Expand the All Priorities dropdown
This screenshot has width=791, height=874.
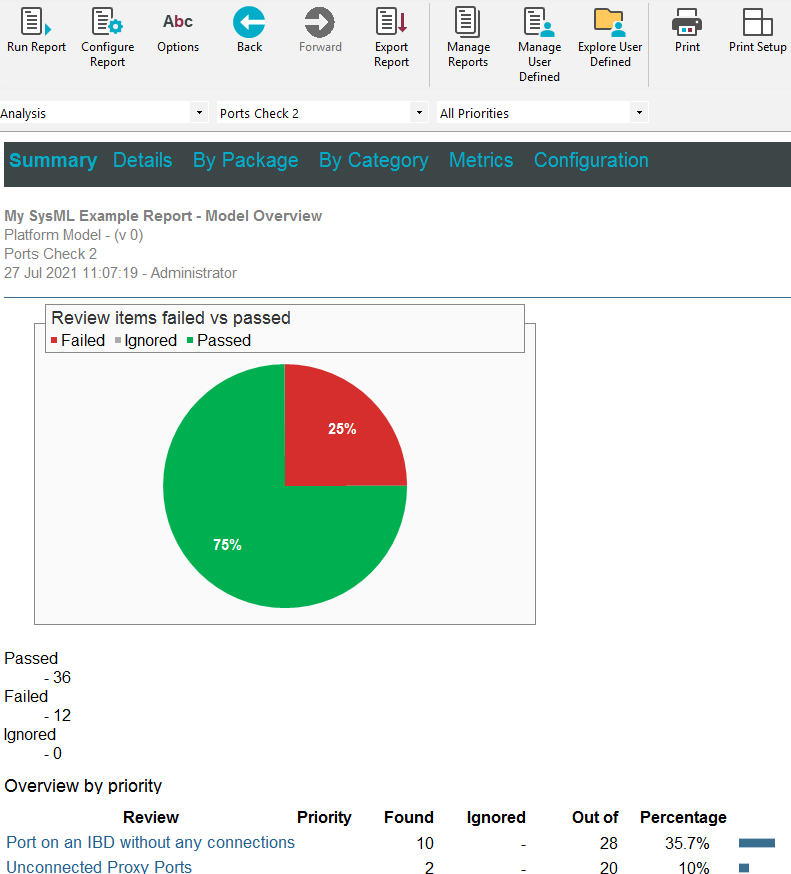tap(639, 113)
